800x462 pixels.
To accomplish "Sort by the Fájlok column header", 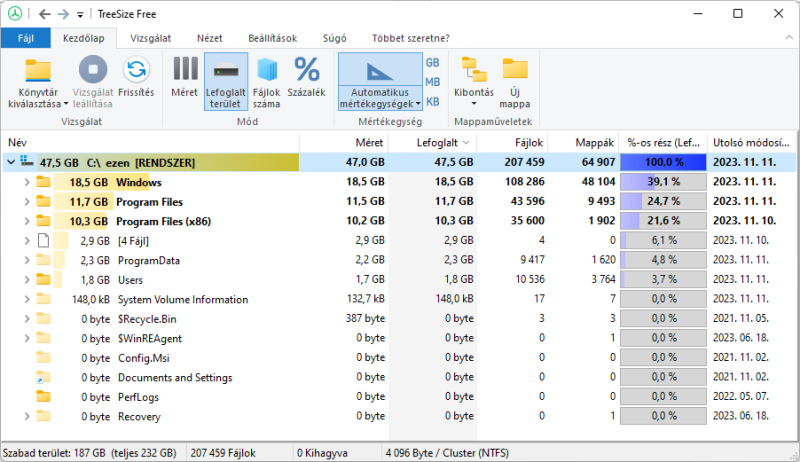I will (512, 143).
